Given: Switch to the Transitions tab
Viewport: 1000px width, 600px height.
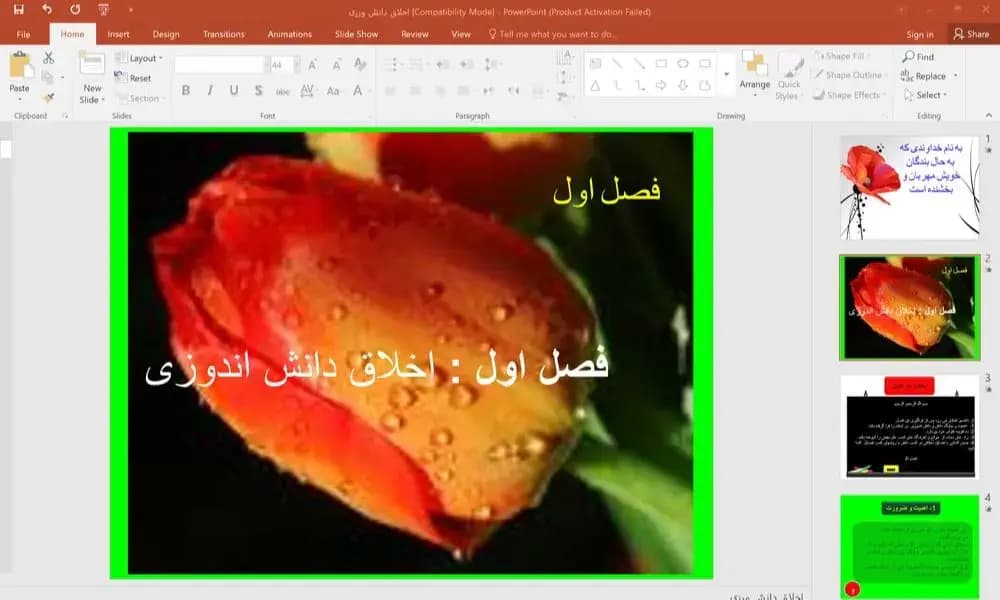Looking at the screenshot, I should pos(224,34).
